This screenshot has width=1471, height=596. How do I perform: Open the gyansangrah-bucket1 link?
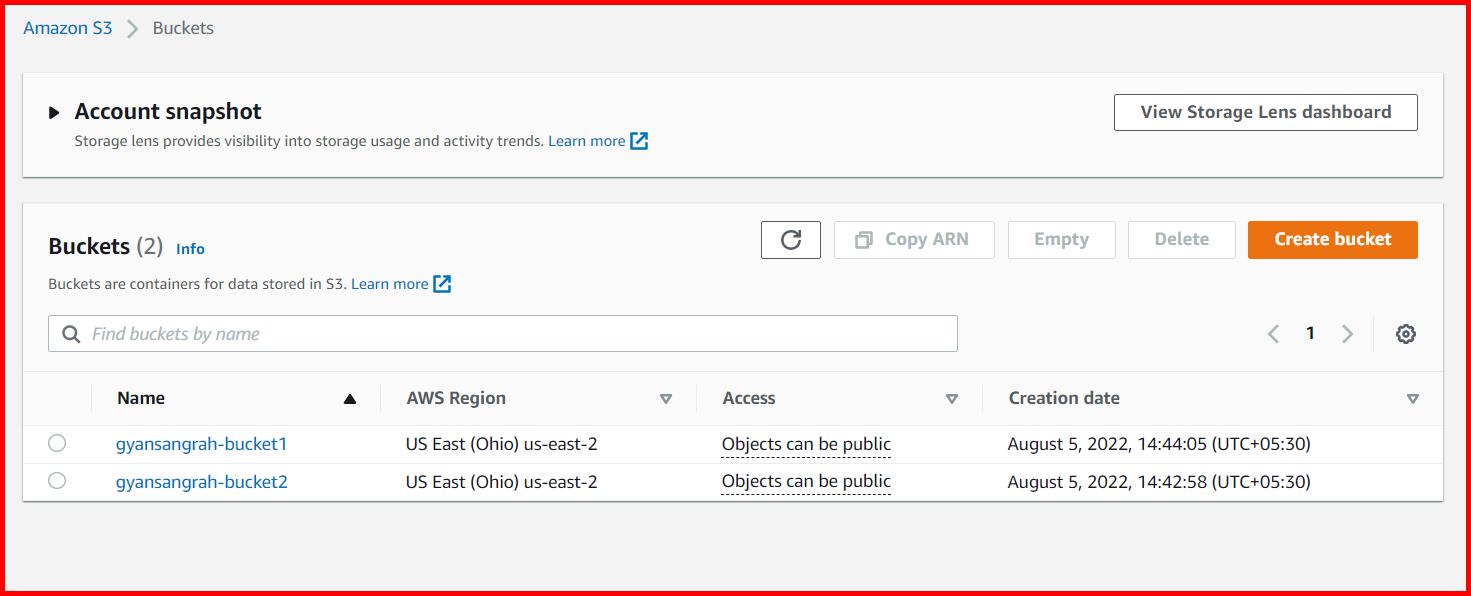201,443
